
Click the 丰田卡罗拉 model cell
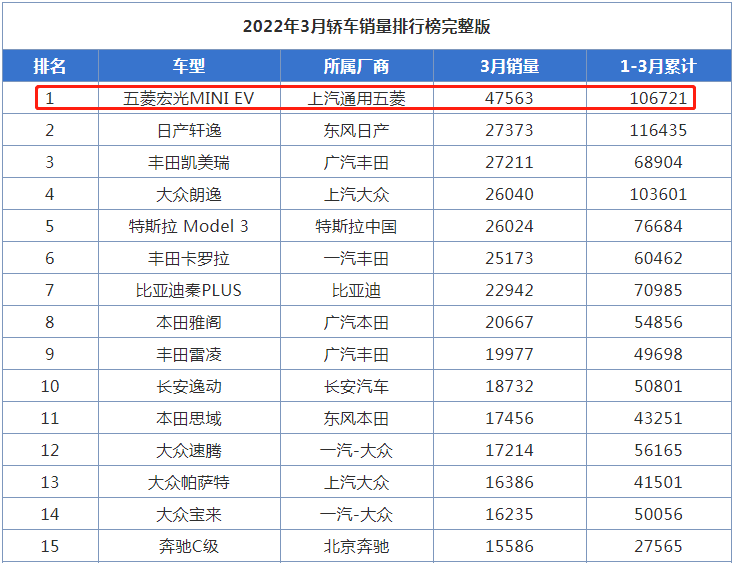[x=189, y=258]
